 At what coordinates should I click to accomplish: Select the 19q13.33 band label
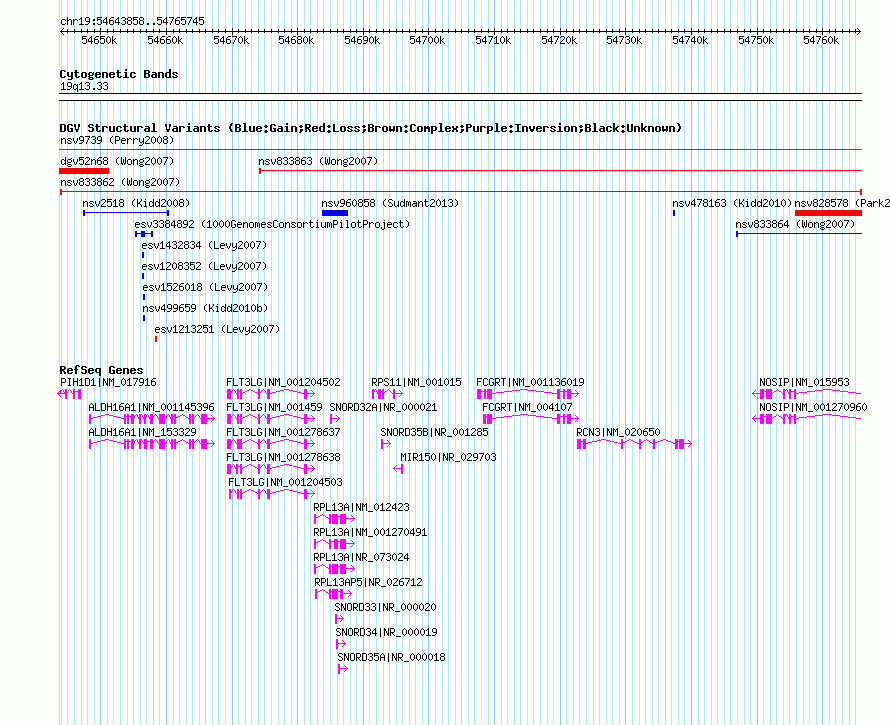(x=84, y=86)
